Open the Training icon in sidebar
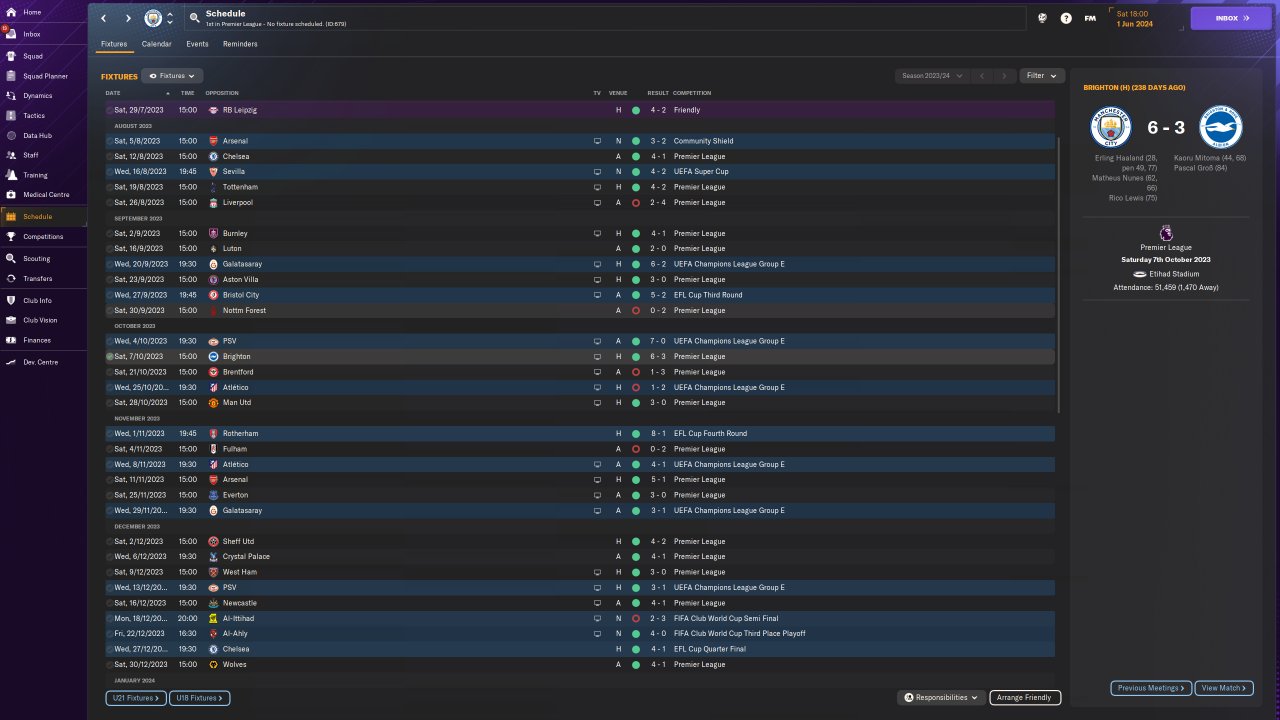 11,175
